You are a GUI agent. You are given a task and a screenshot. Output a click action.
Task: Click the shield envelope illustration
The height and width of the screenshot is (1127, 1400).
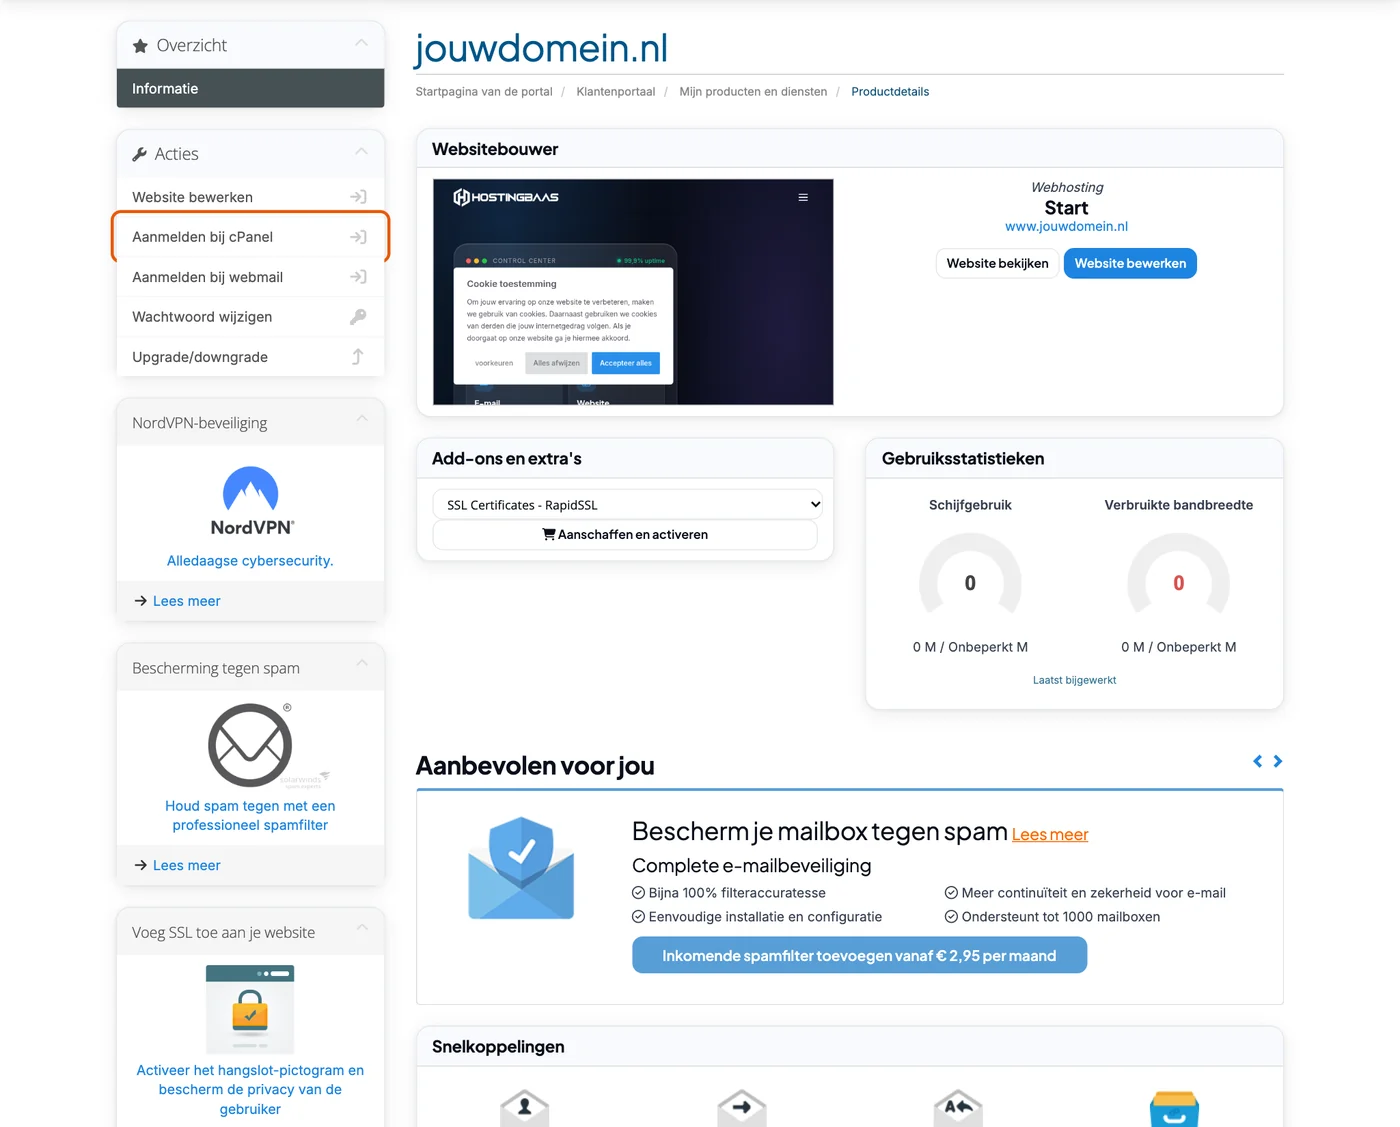521,868
